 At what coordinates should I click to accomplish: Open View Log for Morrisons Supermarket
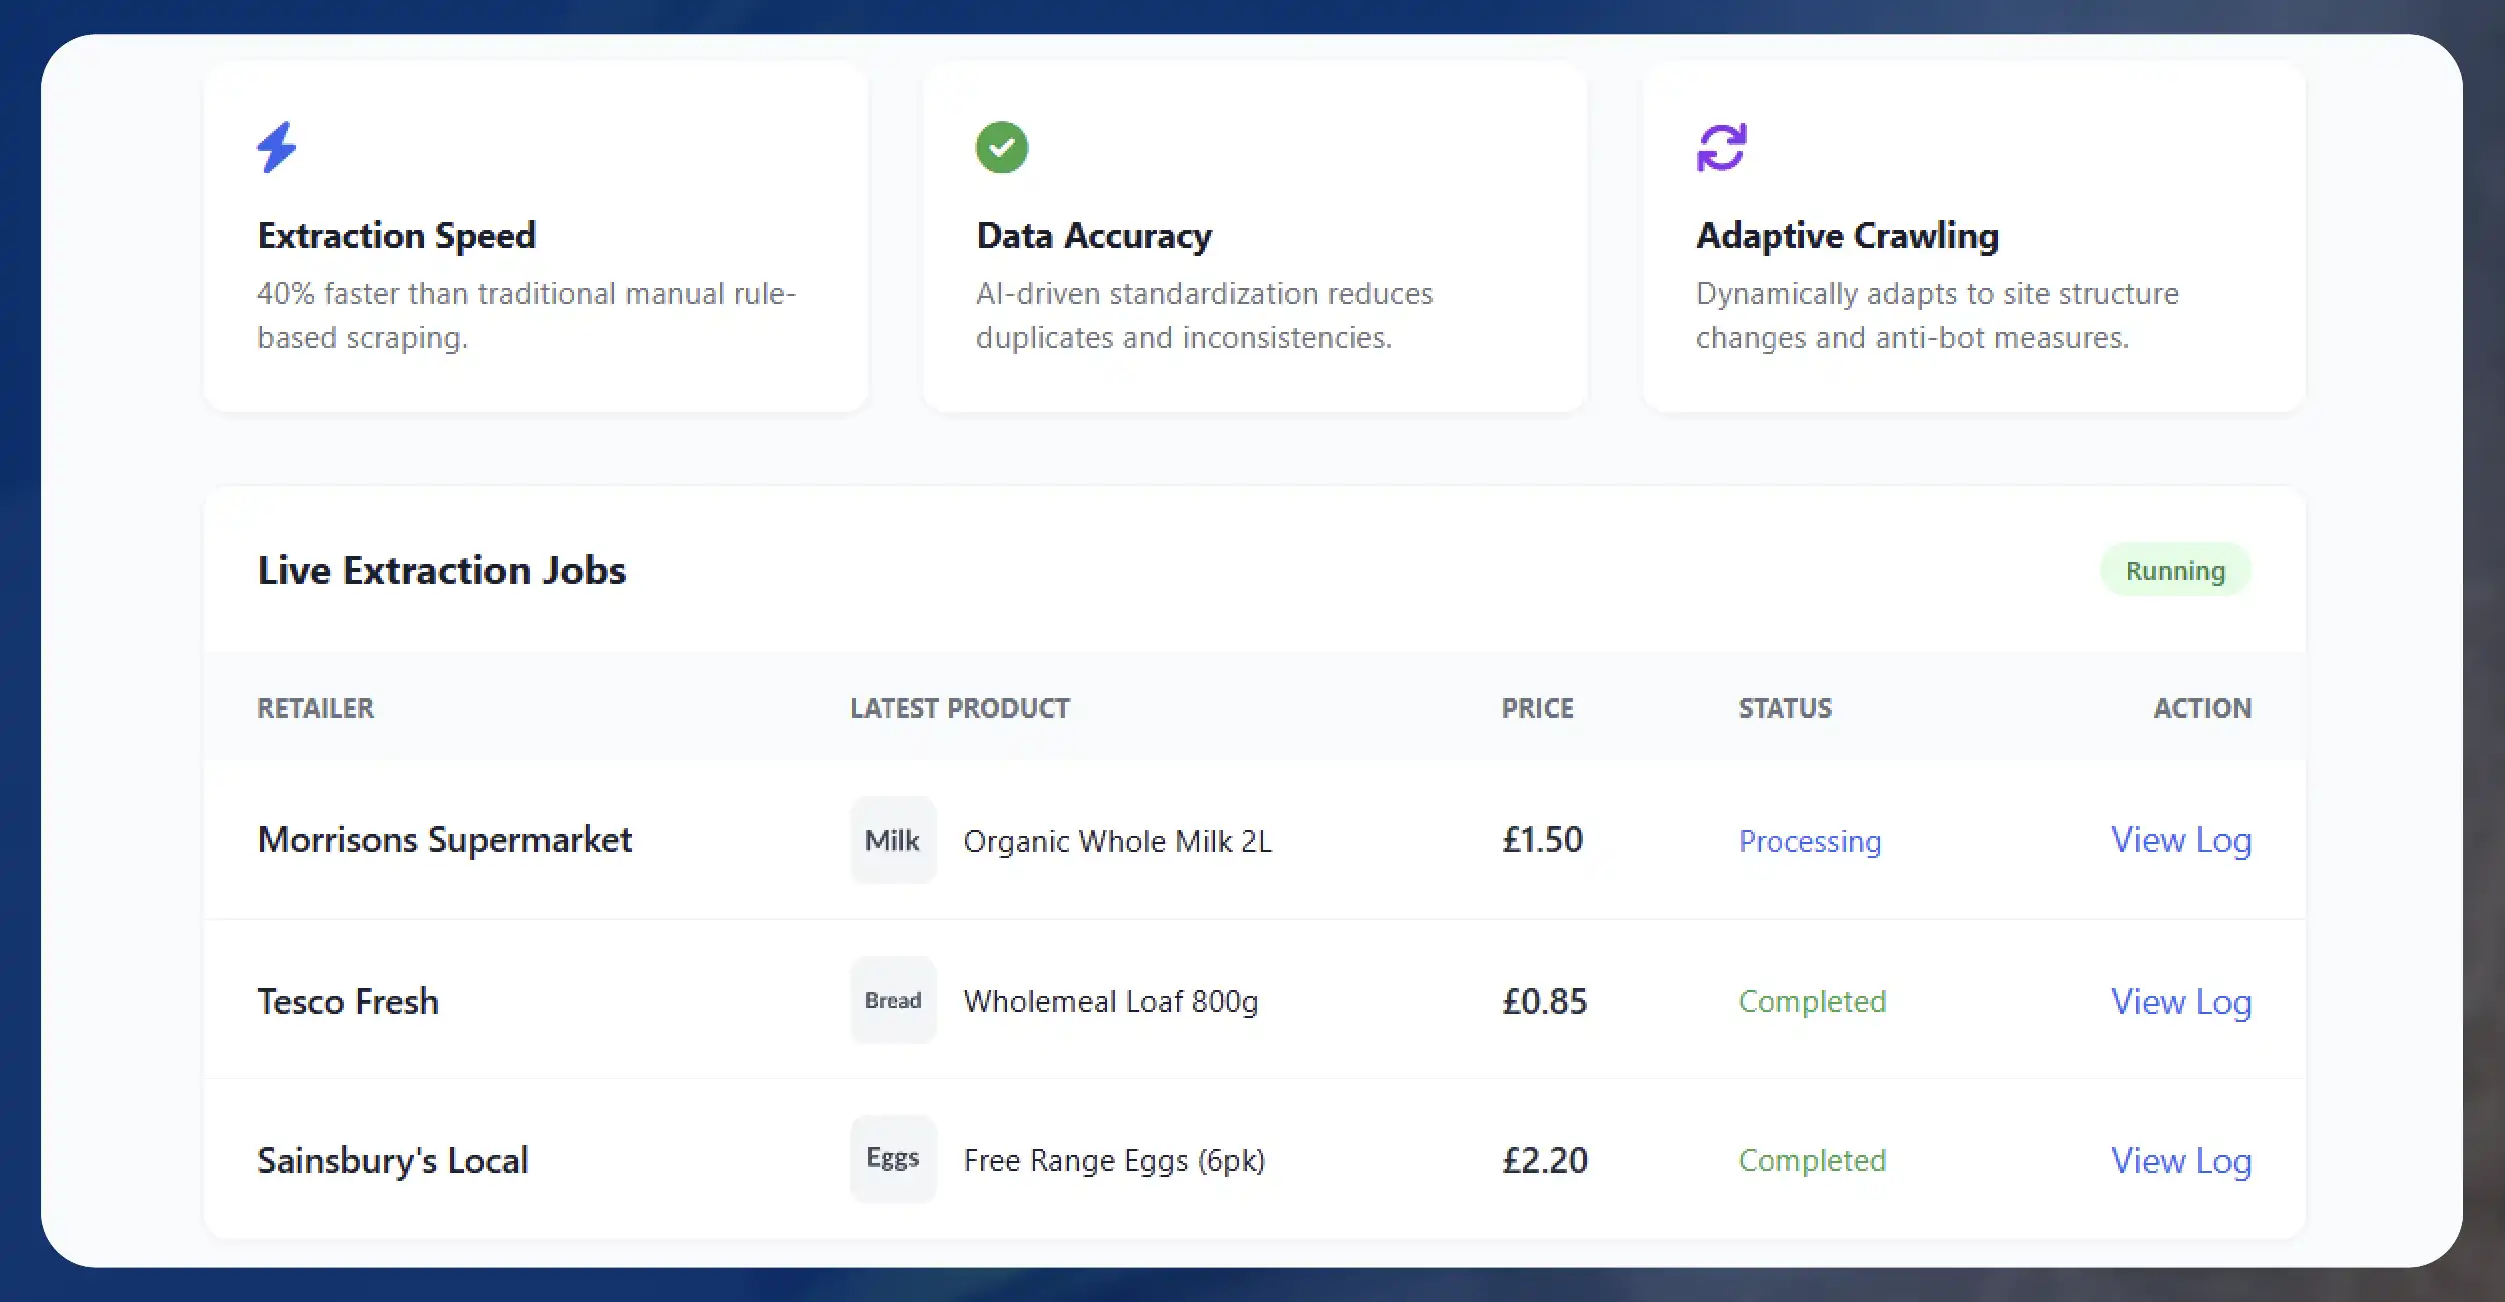click(x=2181, y=840)
